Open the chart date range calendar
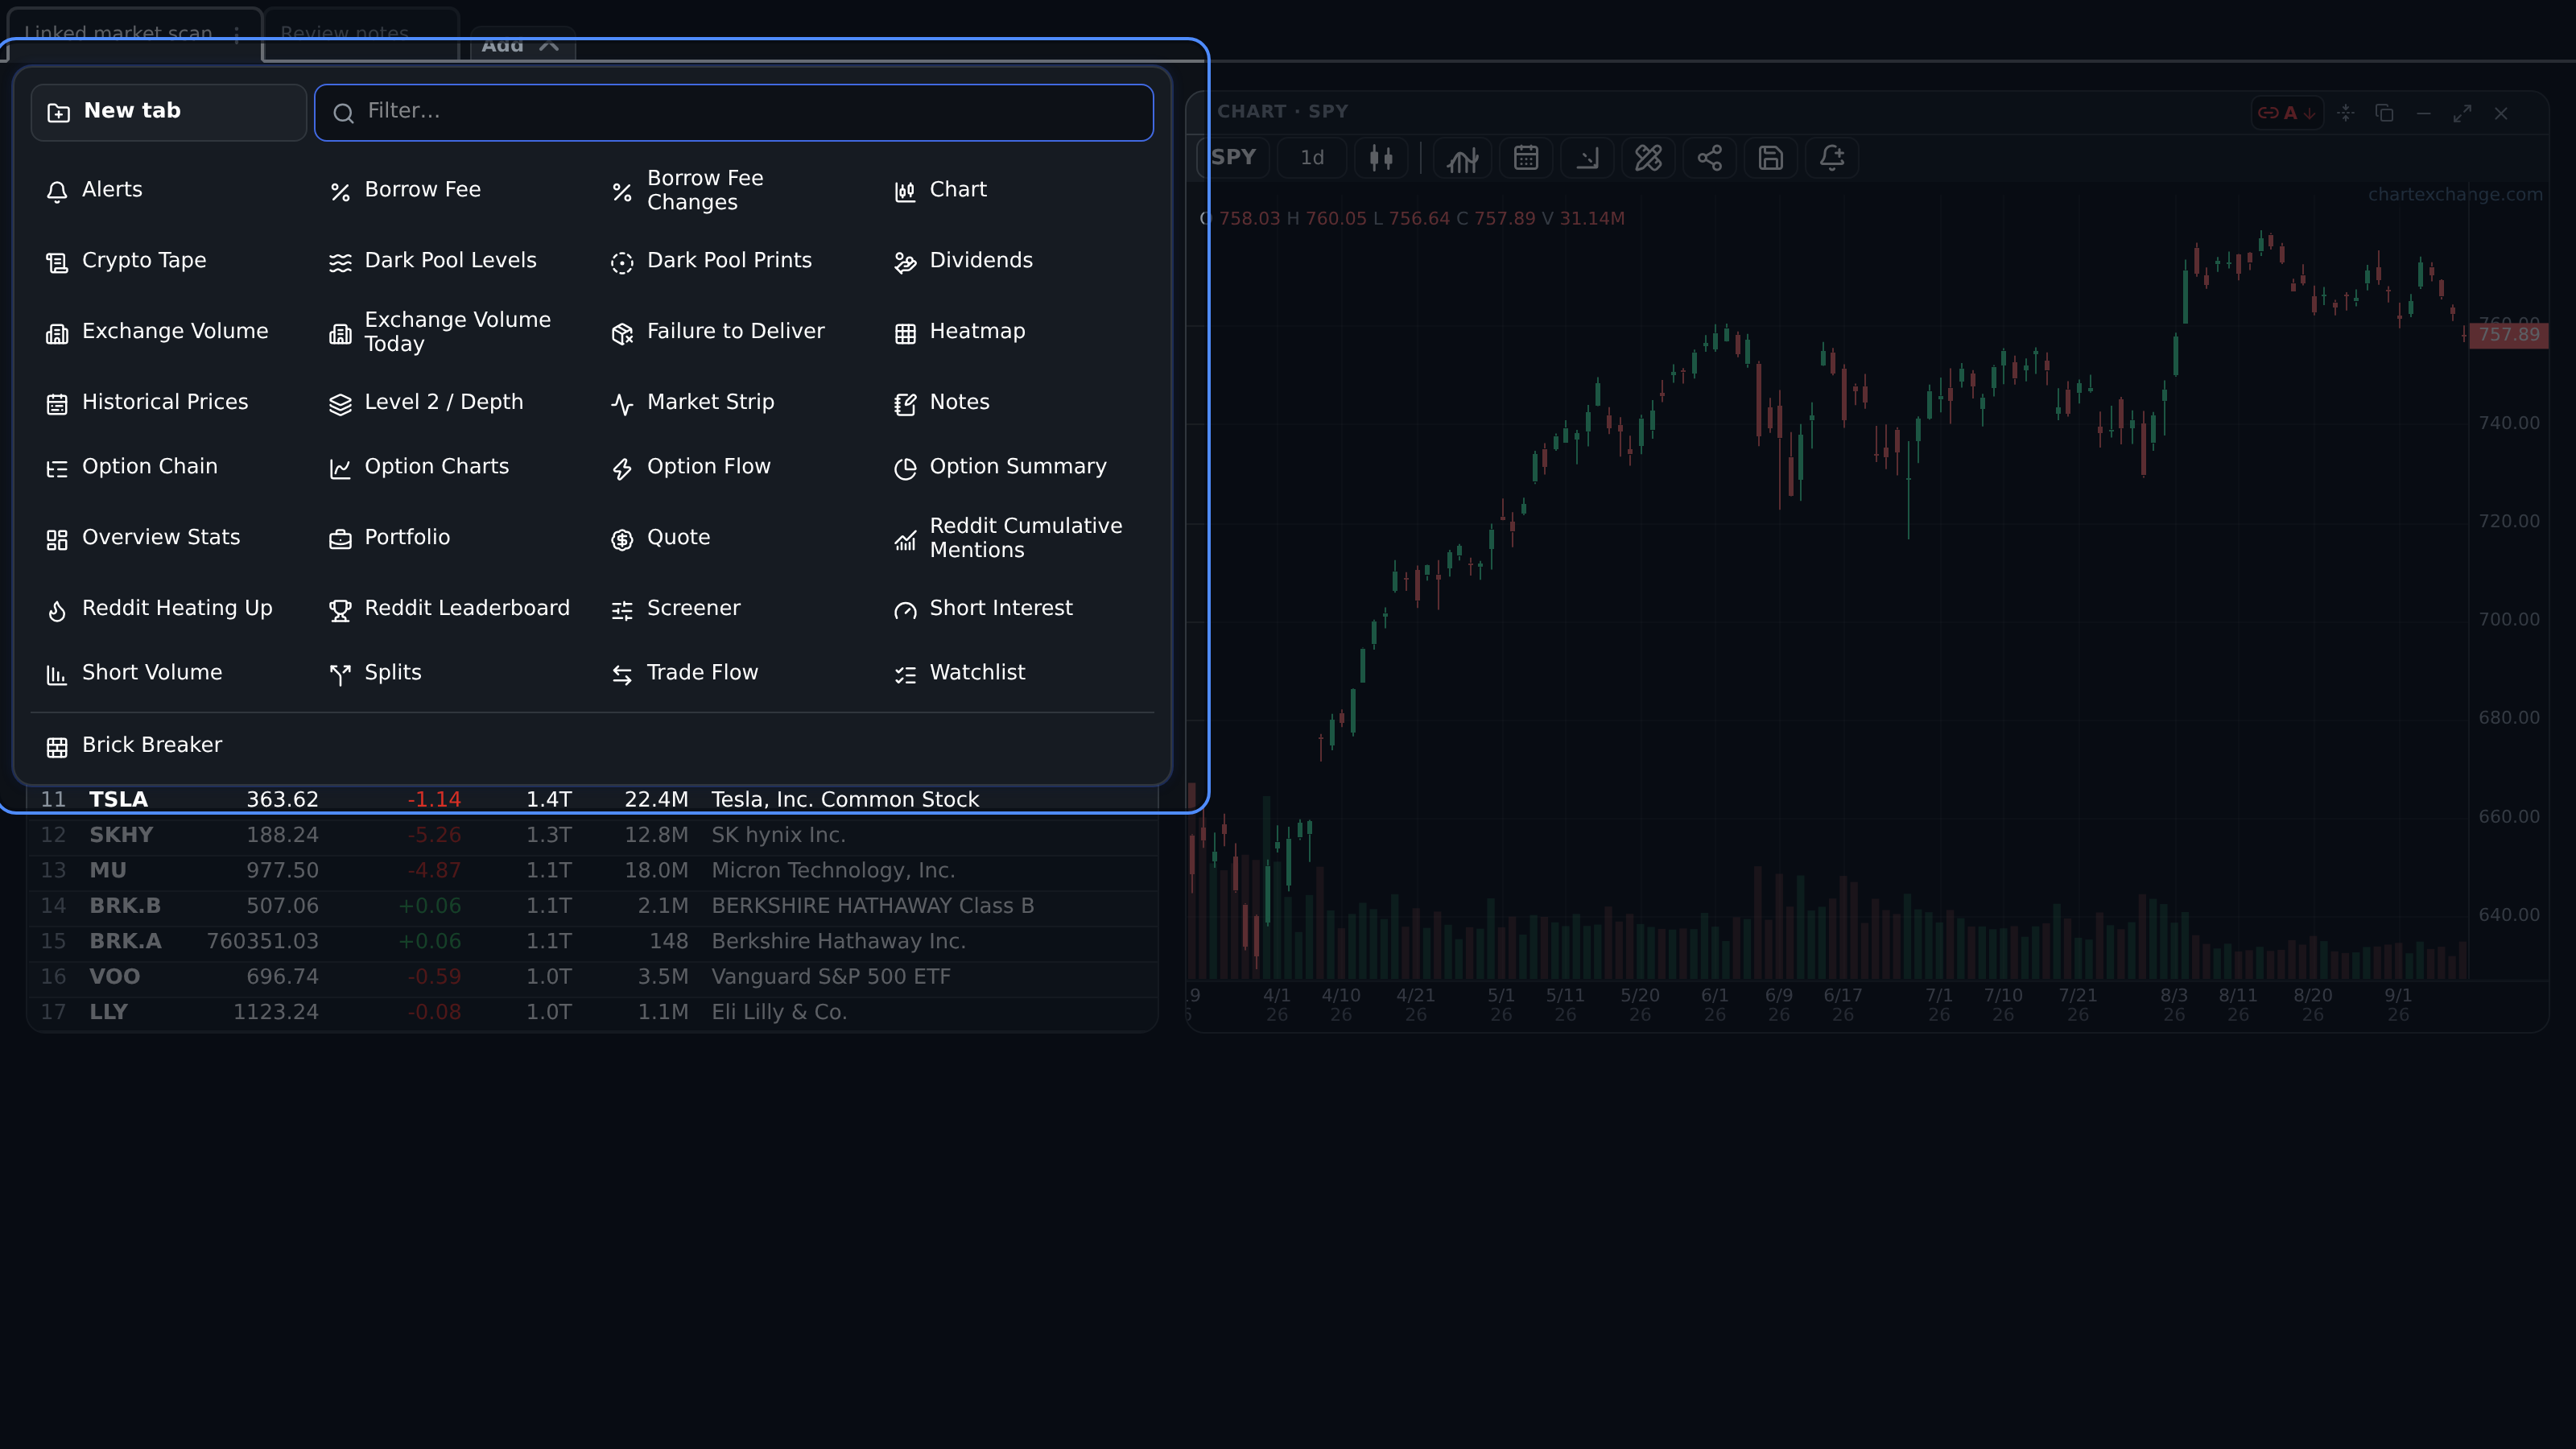2576x1449 pixels. 1526,158
